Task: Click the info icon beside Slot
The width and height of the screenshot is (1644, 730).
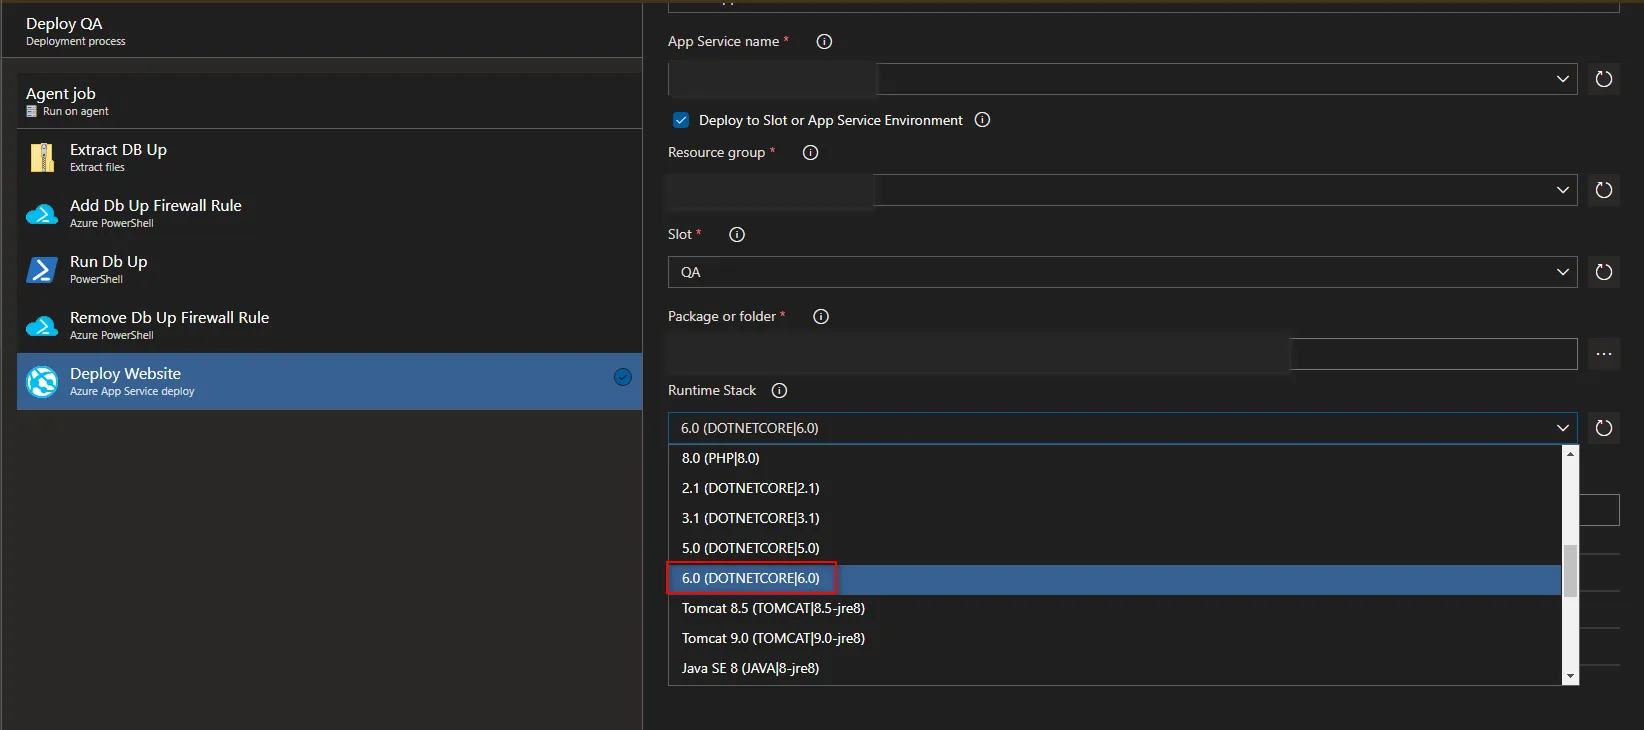Action: point(737,235)
